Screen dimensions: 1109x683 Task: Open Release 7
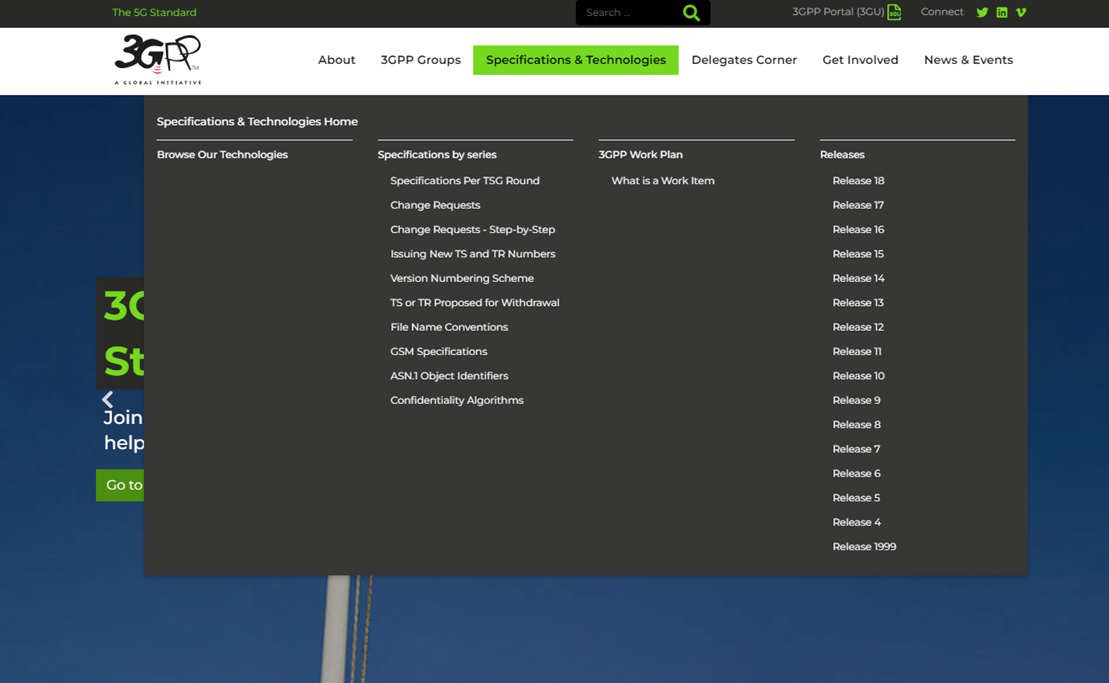tap(857, 449)
